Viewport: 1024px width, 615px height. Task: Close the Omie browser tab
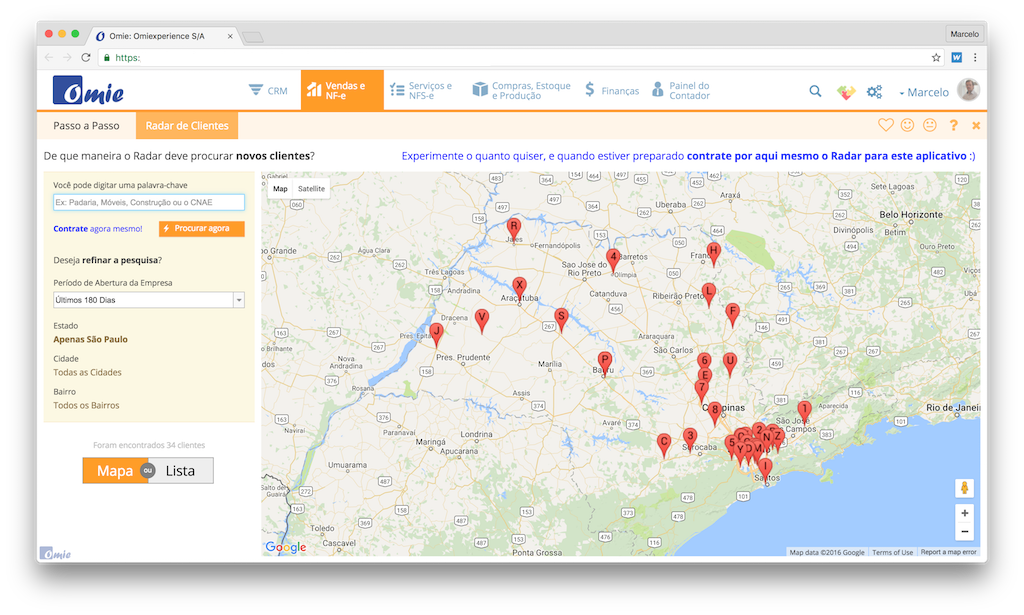pos(230,36)
